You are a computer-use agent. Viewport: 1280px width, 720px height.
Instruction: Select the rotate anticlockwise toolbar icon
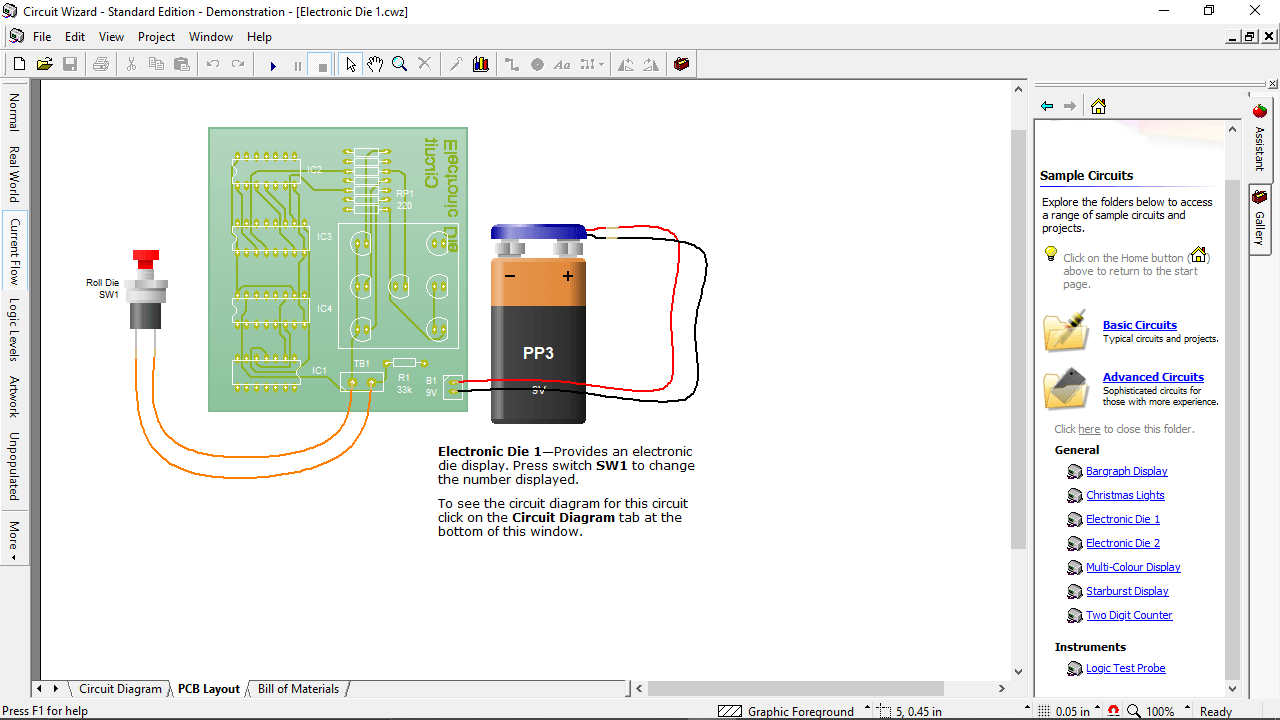pyautogui.click(x=627, y=64)
